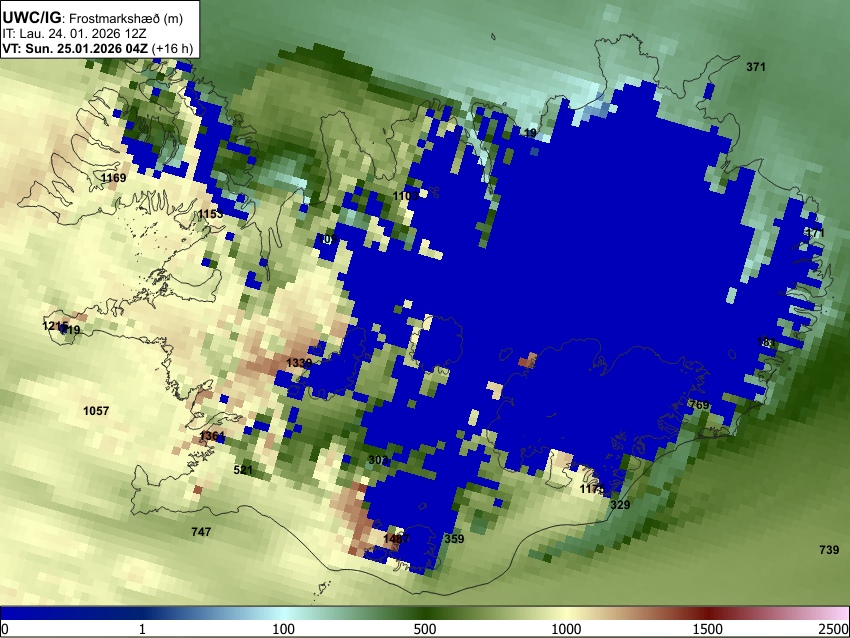This screenshot has width=850, height=638.
Task: Click the colorbar label 2500
Action: pyautogui.click(x=834, y=629)
